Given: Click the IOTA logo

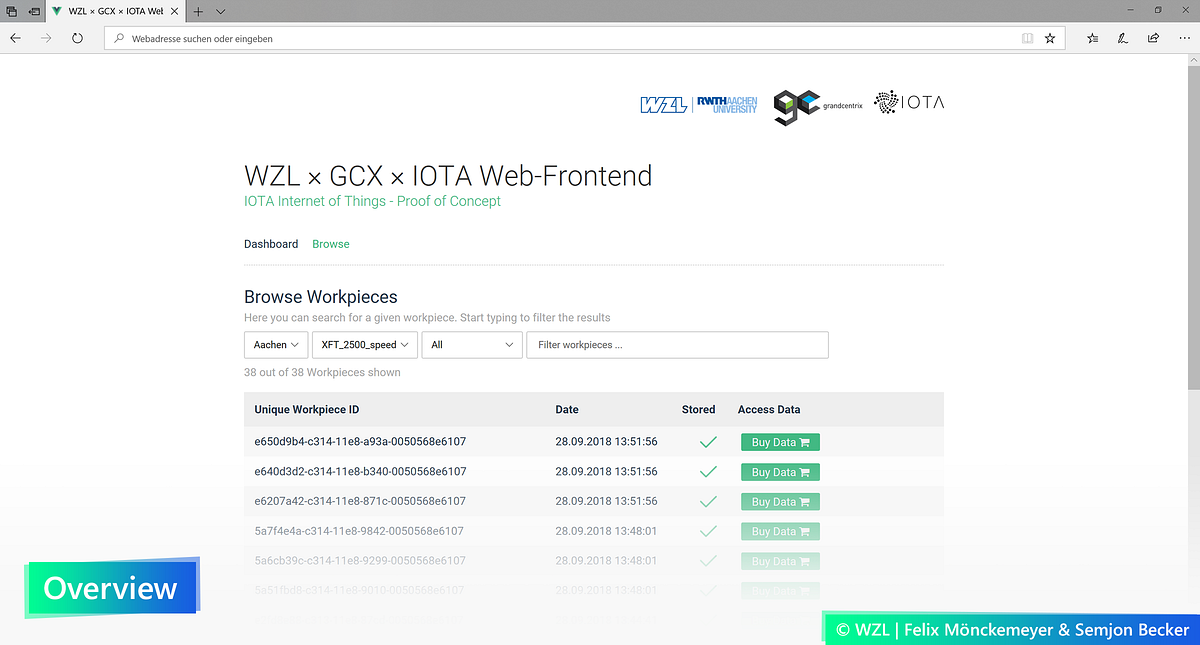Looking at the screenshot, I should [908, 102].
